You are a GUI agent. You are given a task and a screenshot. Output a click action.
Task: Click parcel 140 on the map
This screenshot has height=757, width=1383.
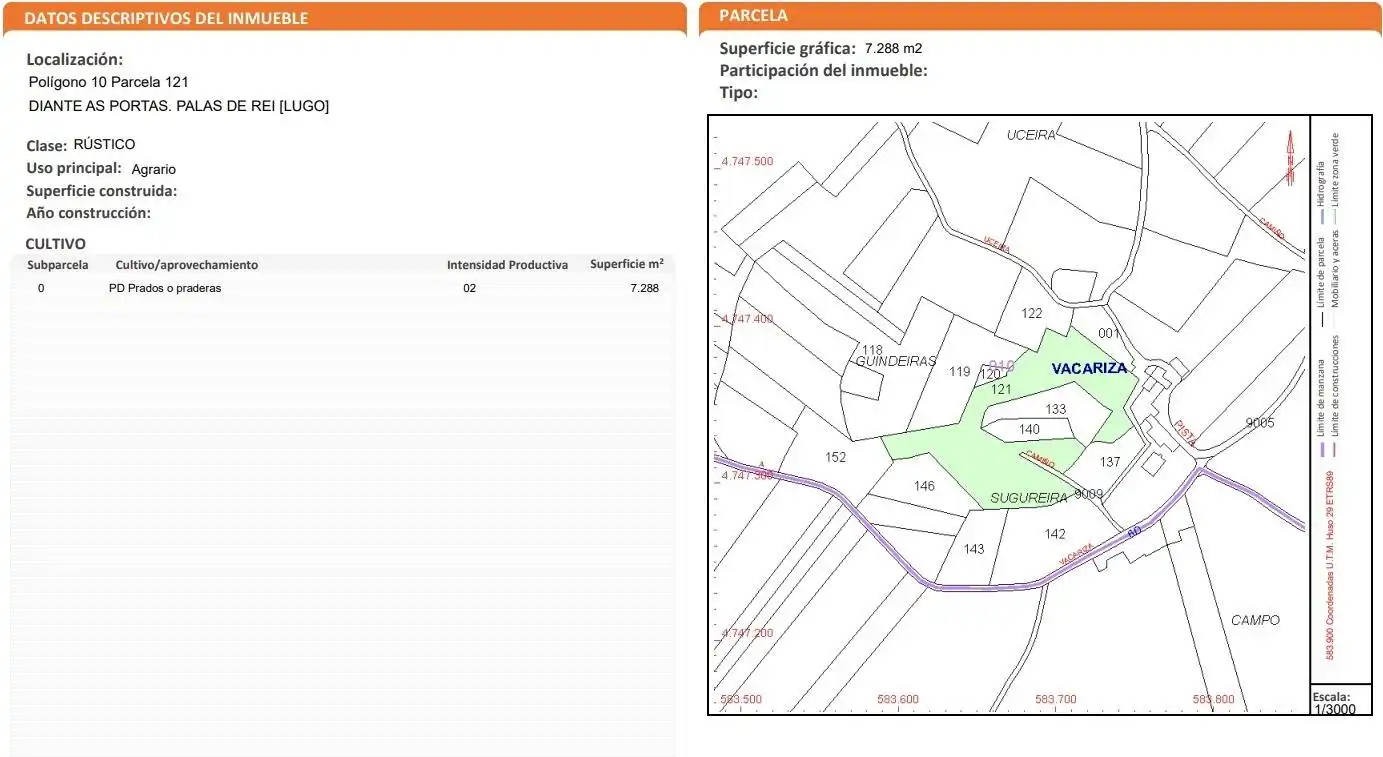click(1029, 429)
